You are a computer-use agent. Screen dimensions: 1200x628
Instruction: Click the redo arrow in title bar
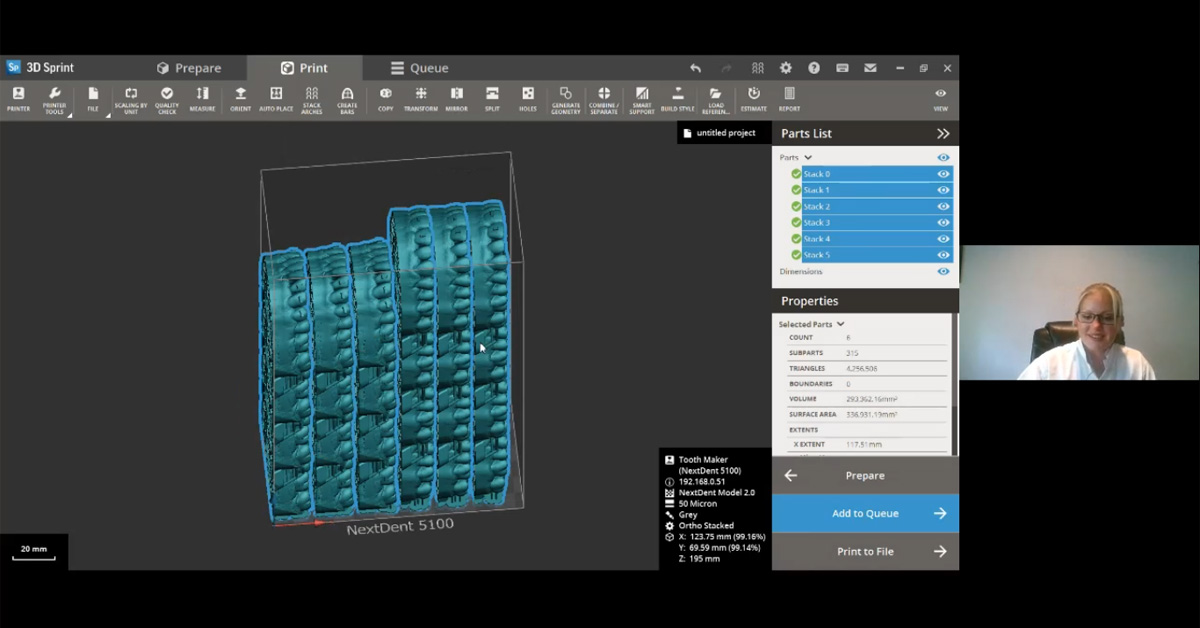726,68
